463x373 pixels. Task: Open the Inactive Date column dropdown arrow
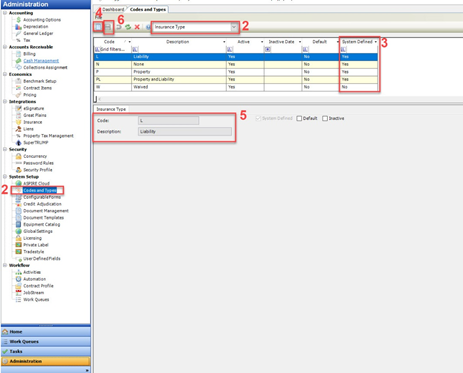[x=300, y=42]
